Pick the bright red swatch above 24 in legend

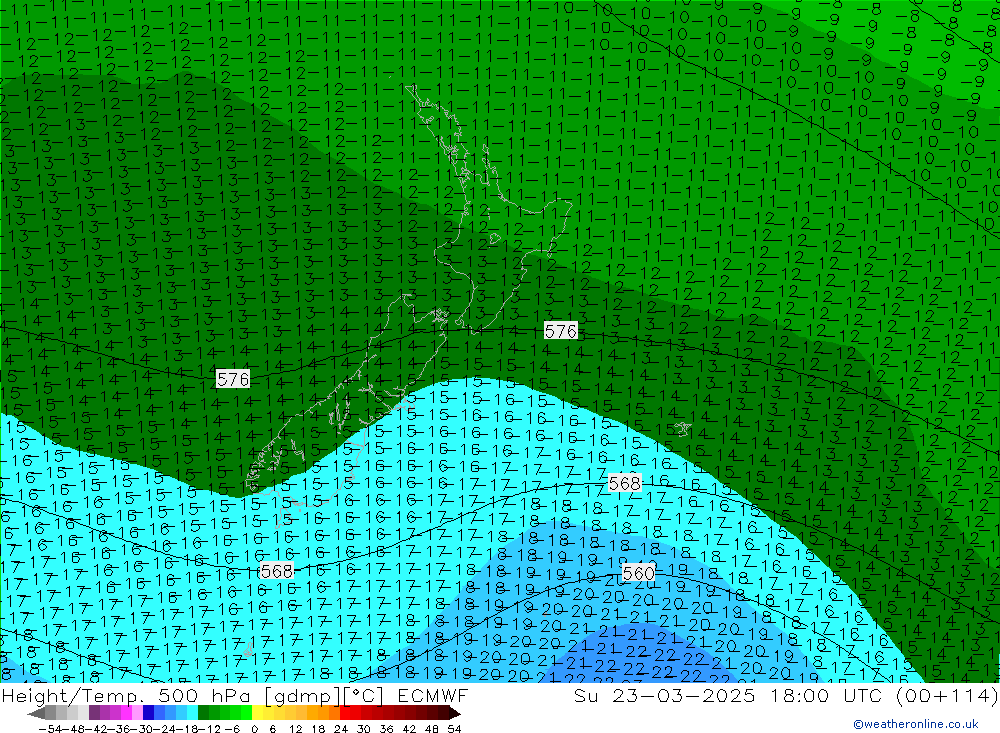(345, 712)
